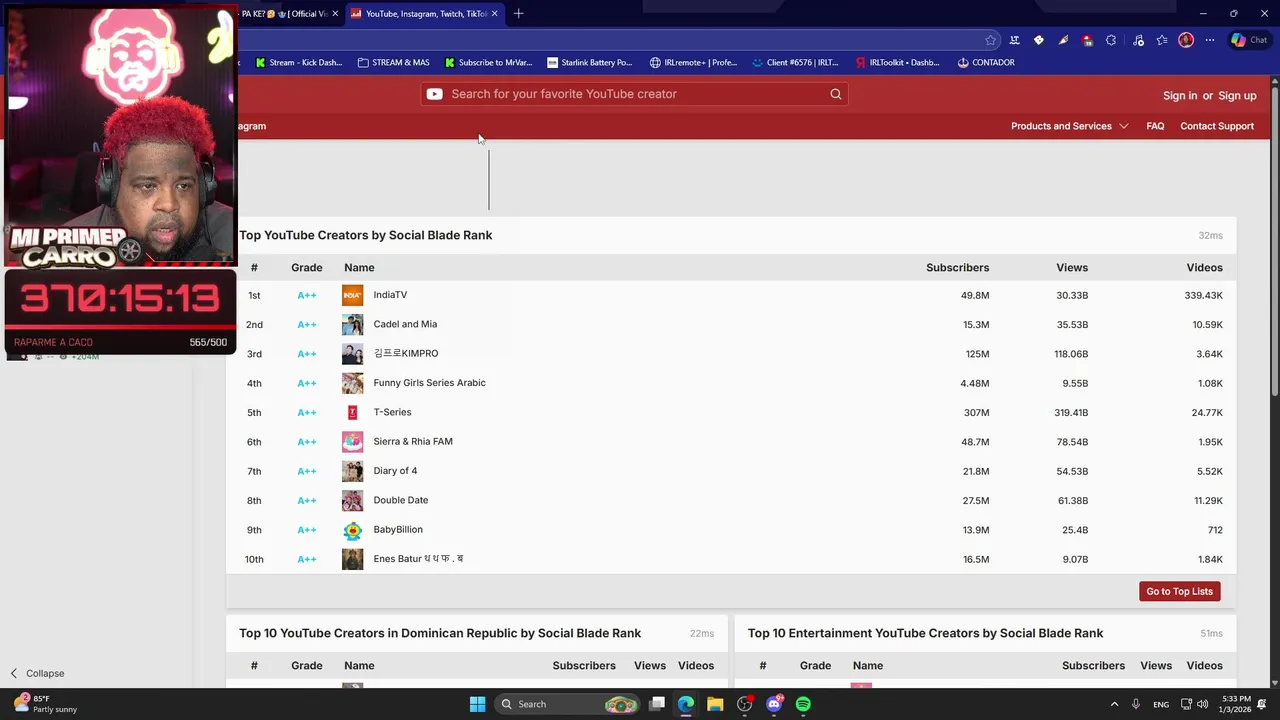Click the YouTube logo in the search box

pos(434,94)
